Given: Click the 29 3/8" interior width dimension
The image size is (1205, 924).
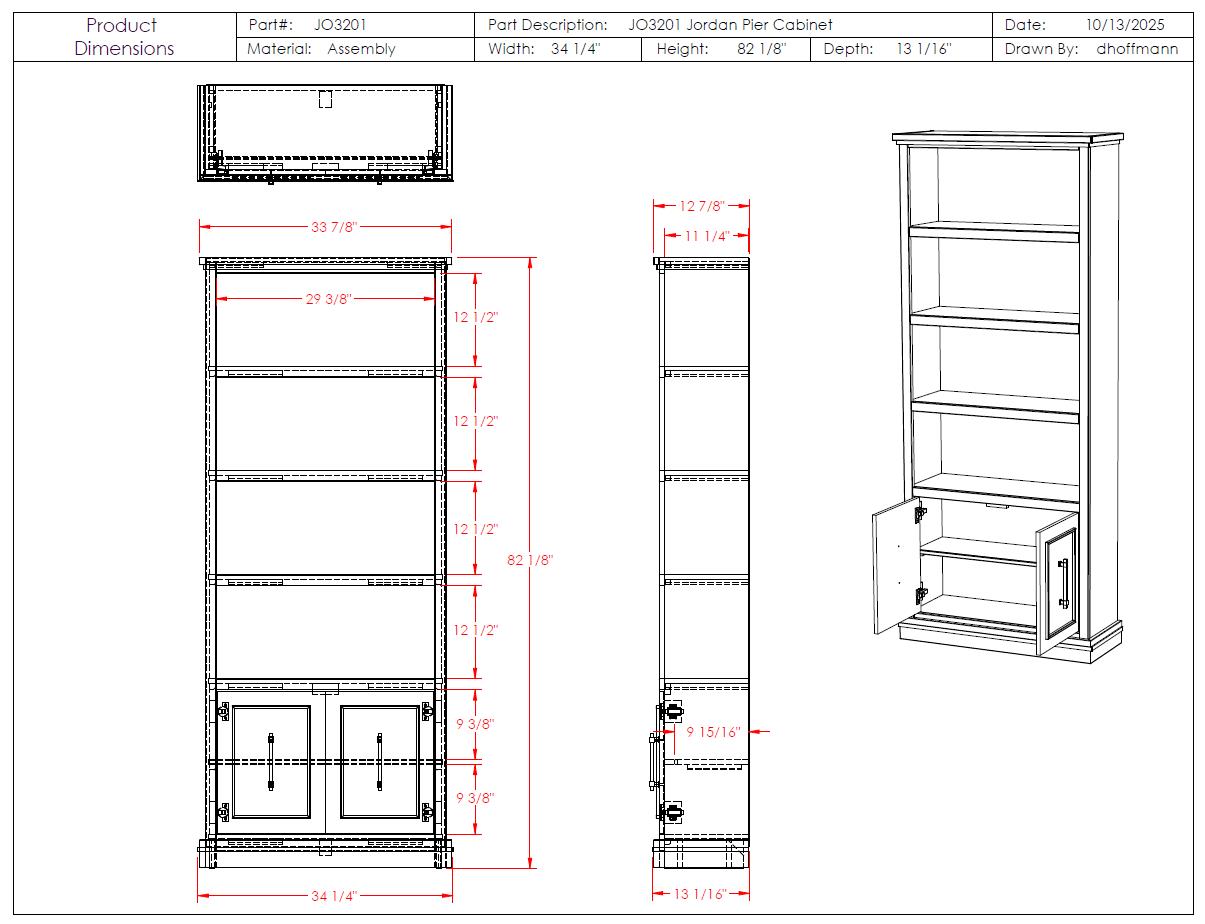Looking at the screenshot, I should [x=329, y=299].
